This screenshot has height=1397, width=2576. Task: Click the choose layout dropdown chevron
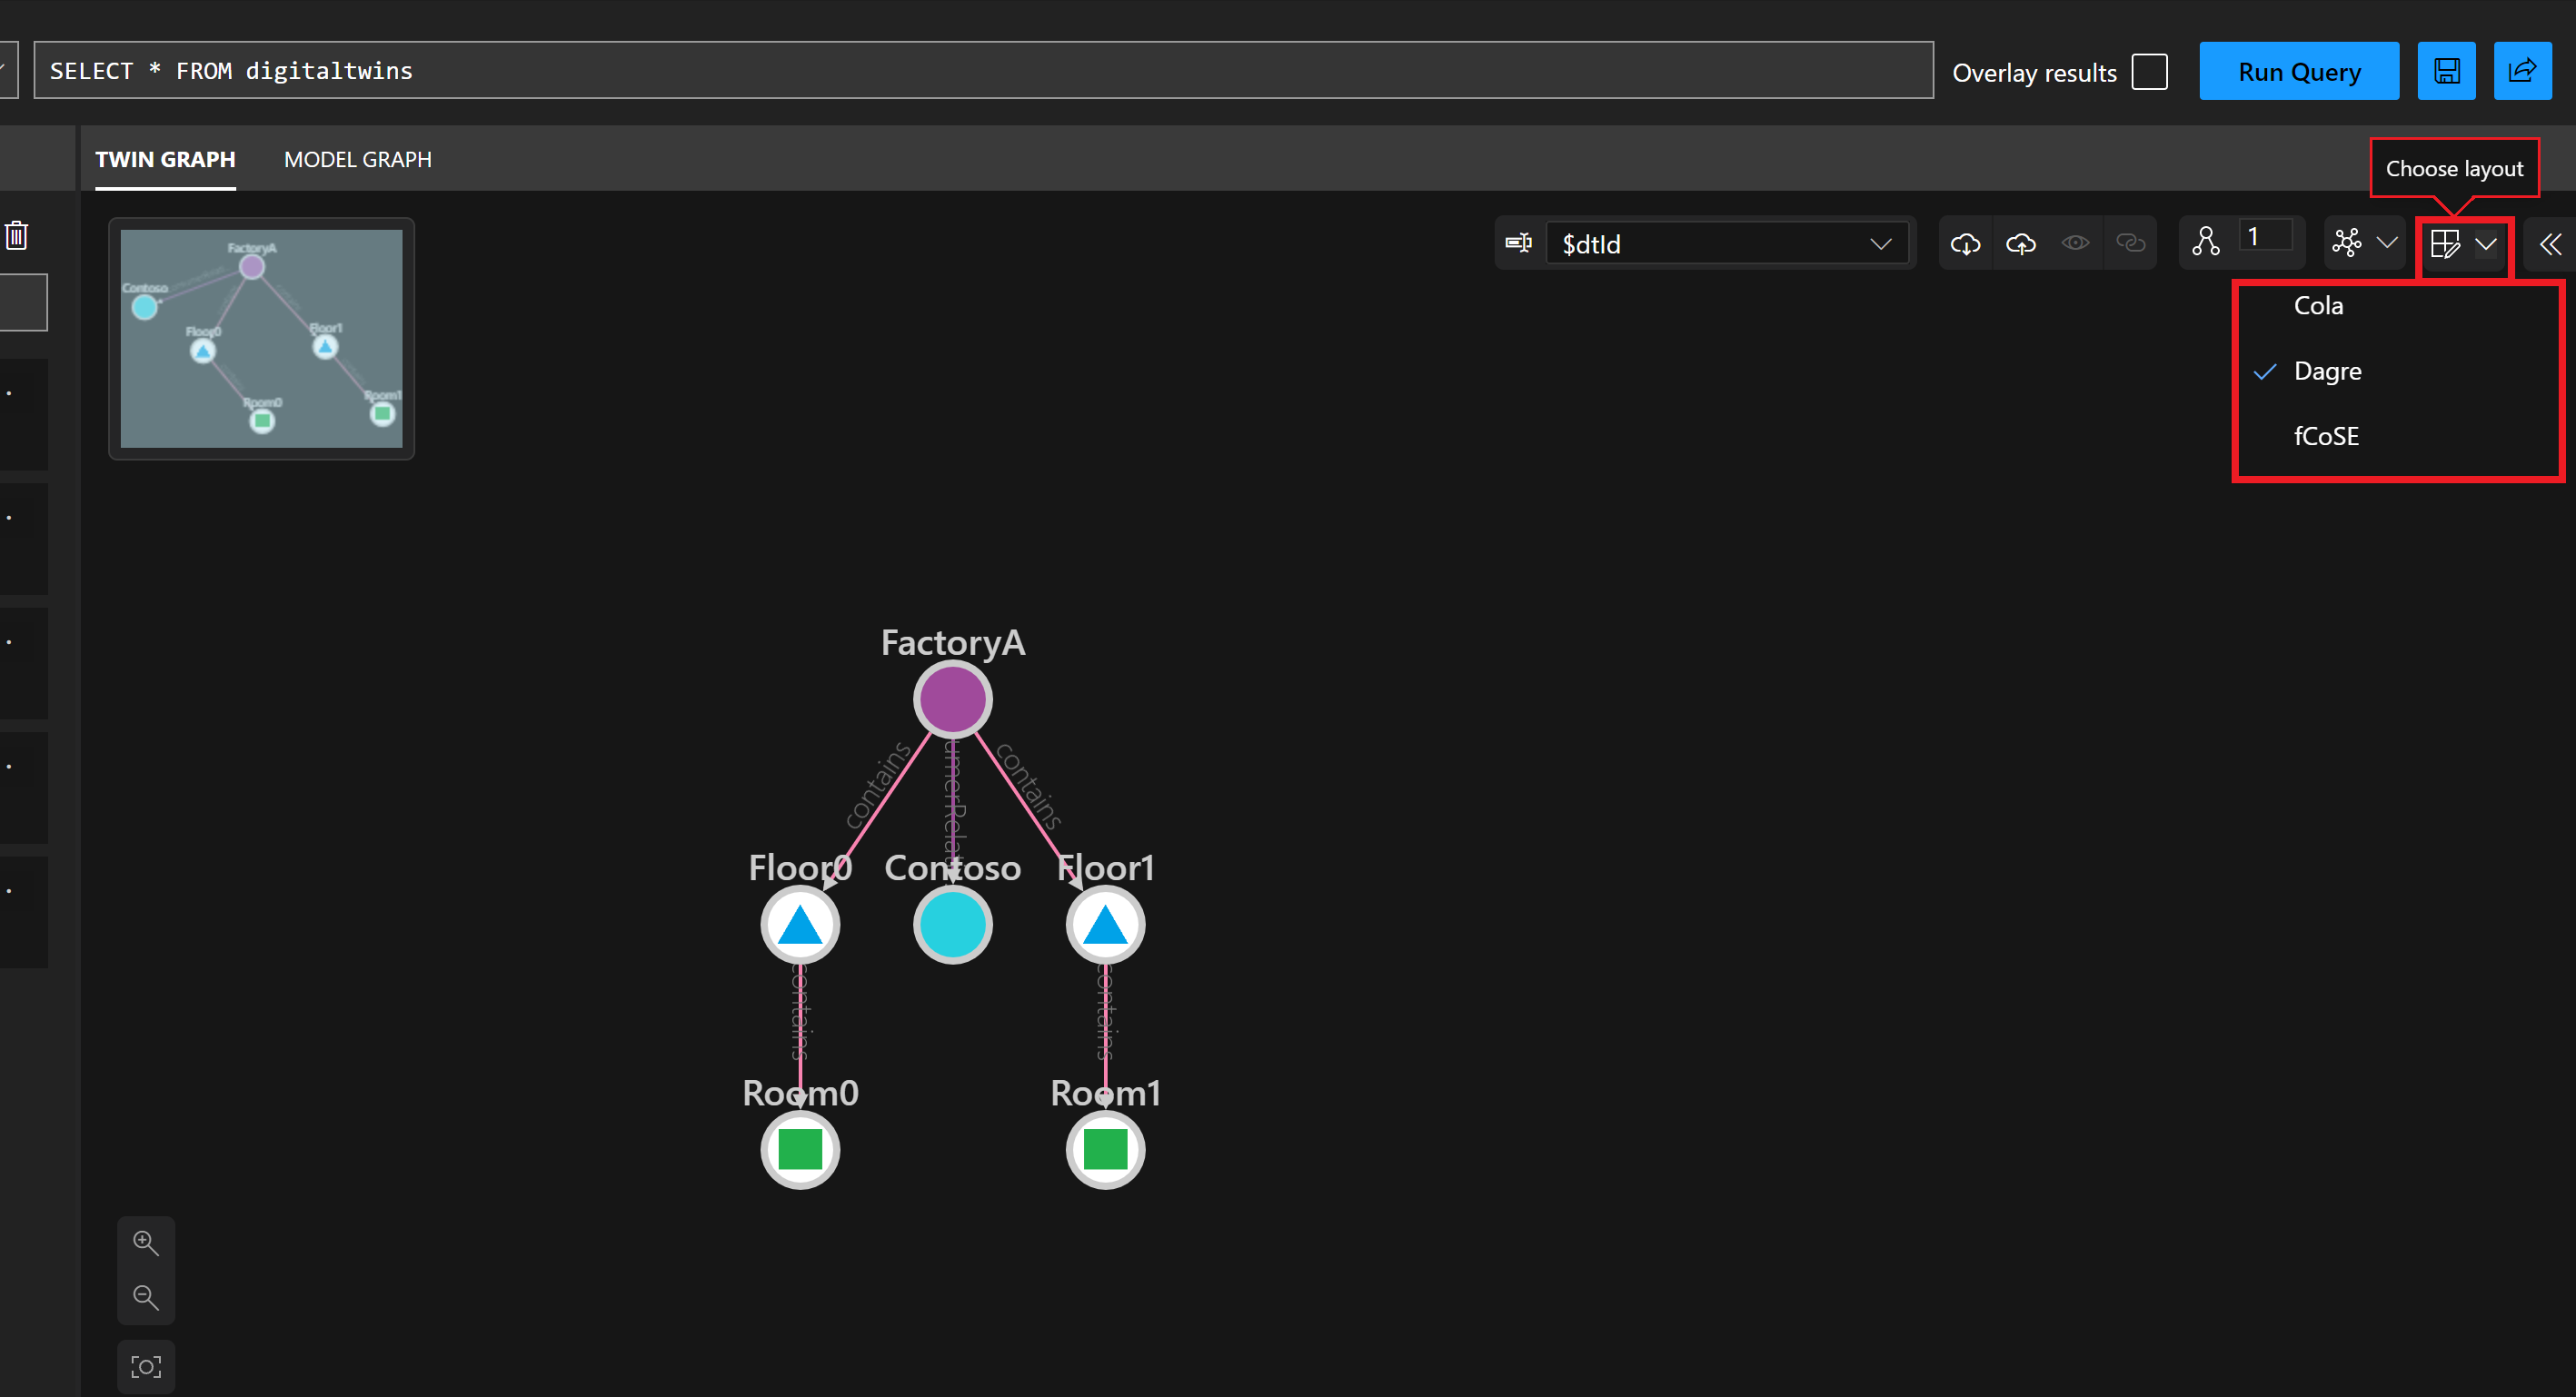tap(2485, 244)
